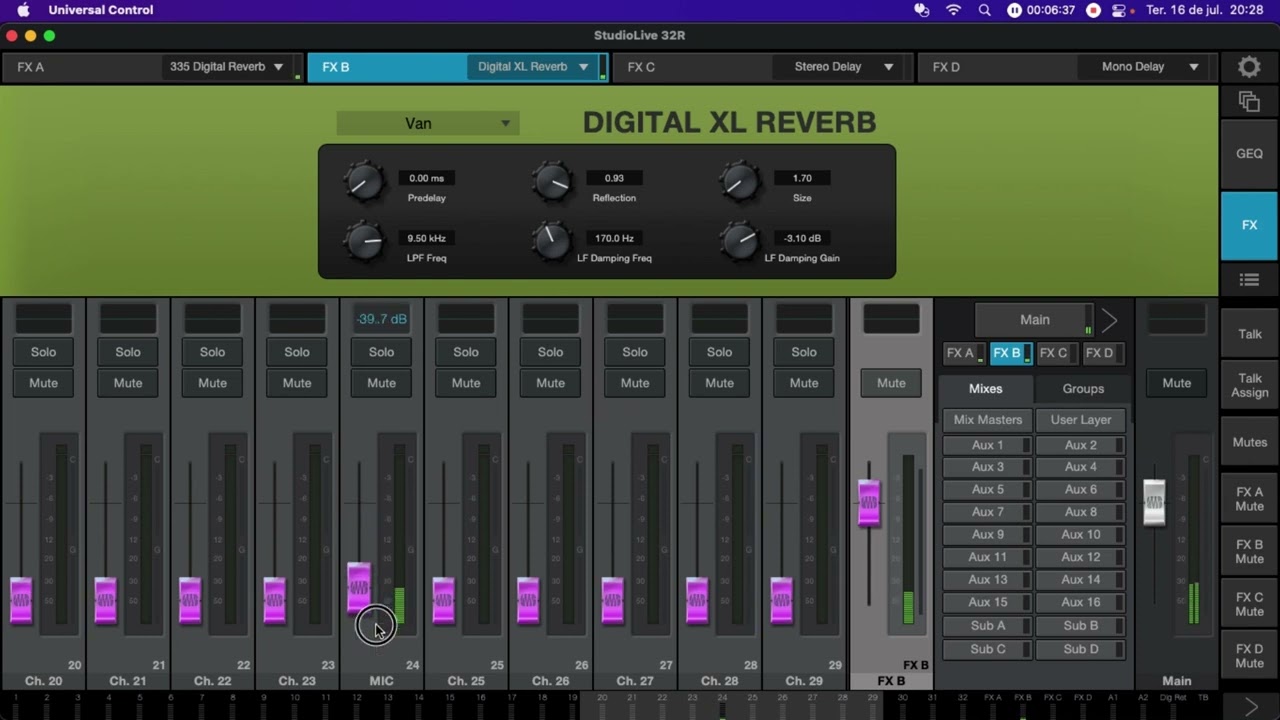The image size is (1280, 720).
Task: Open the Van preset dropdown
Action: (427, 124)
